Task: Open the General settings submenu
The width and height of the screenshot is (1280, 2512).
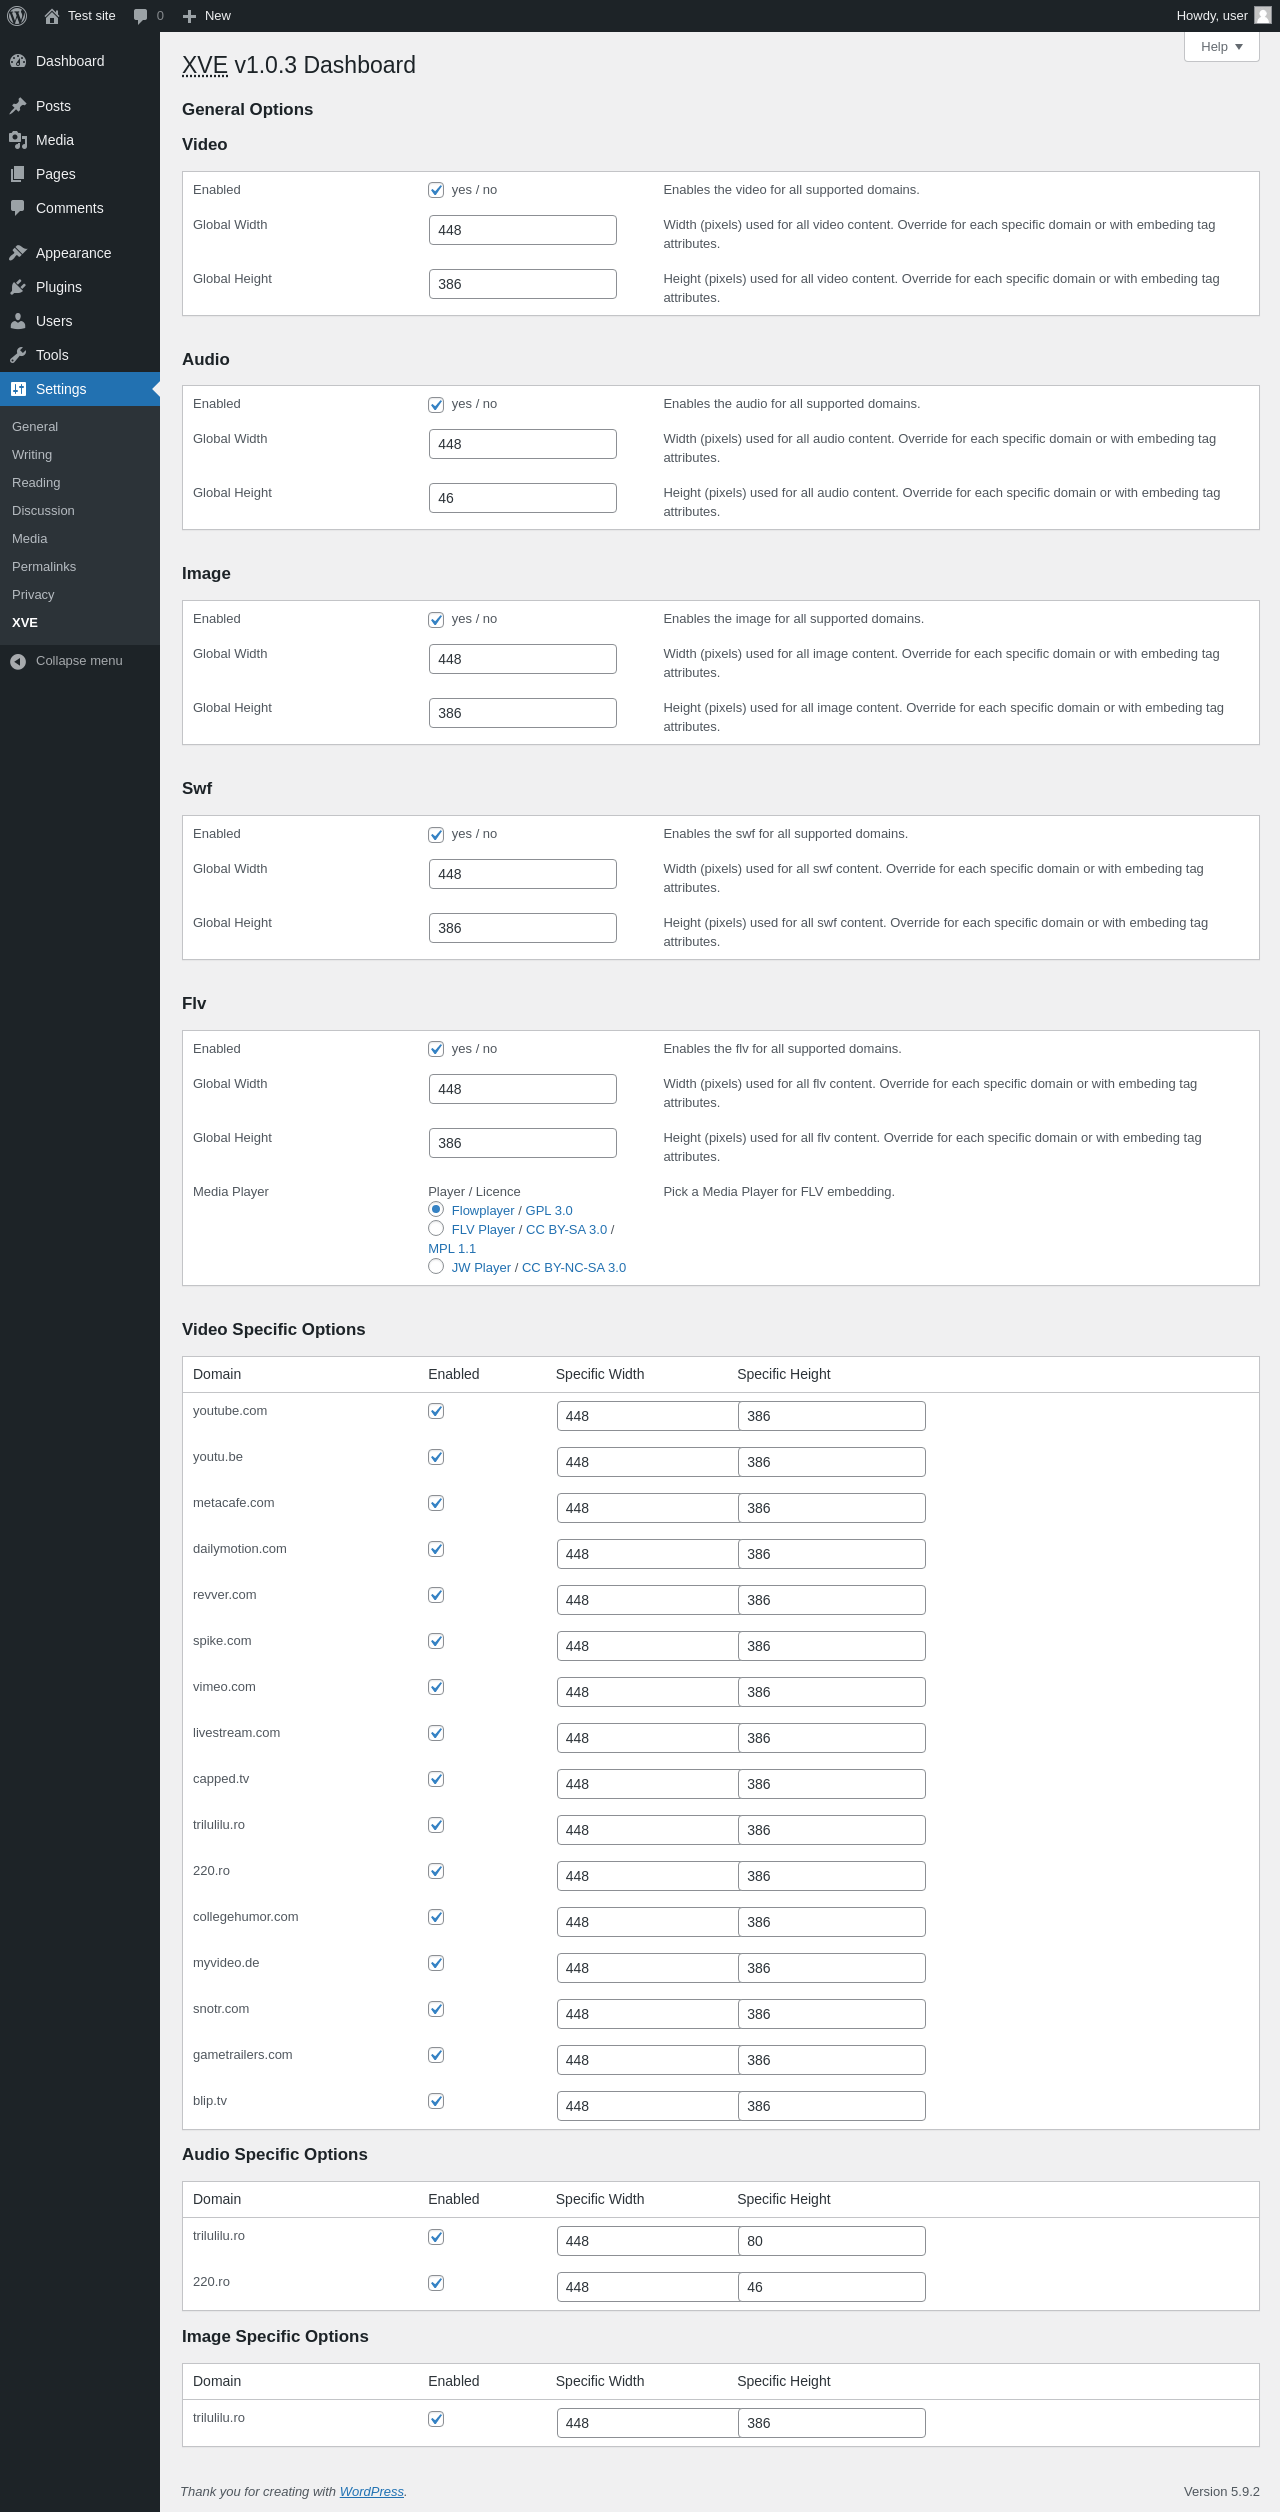Action: 35,427
